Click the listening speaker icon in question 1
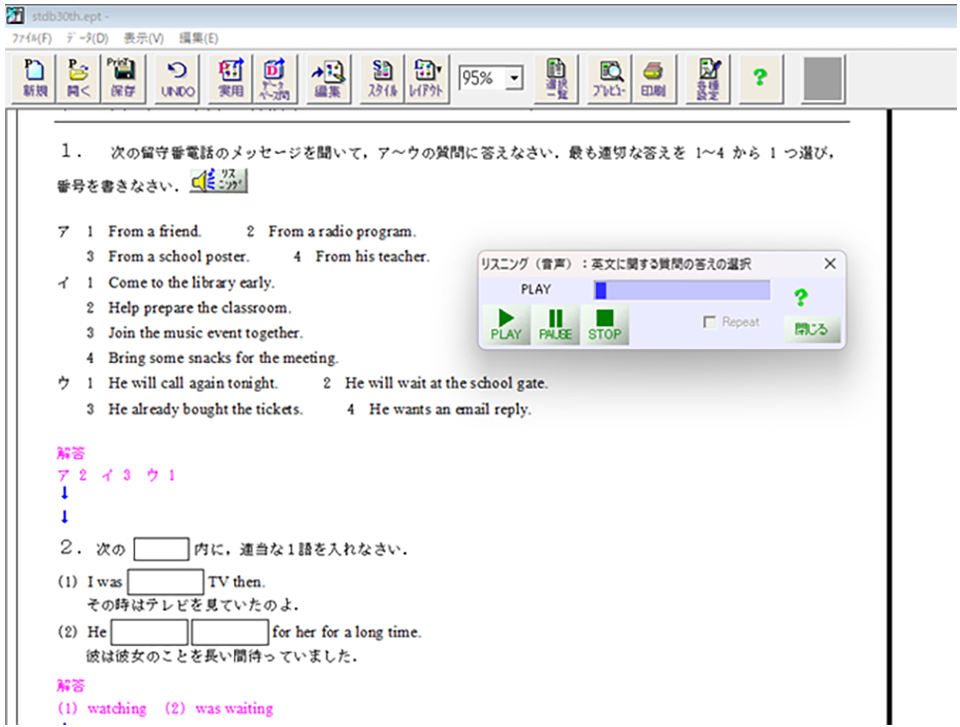This screenshot has width=960, height=727. (219, 181)
